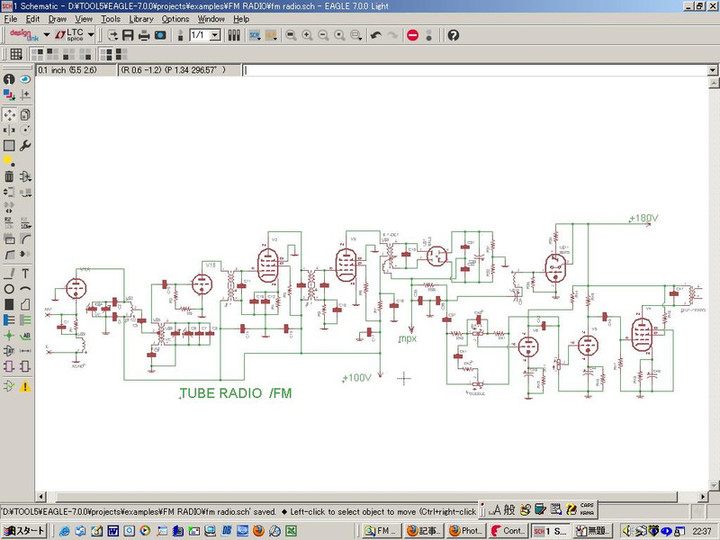
Task: Toggle the Show eye tool
Action: click(x=25, y=79)
